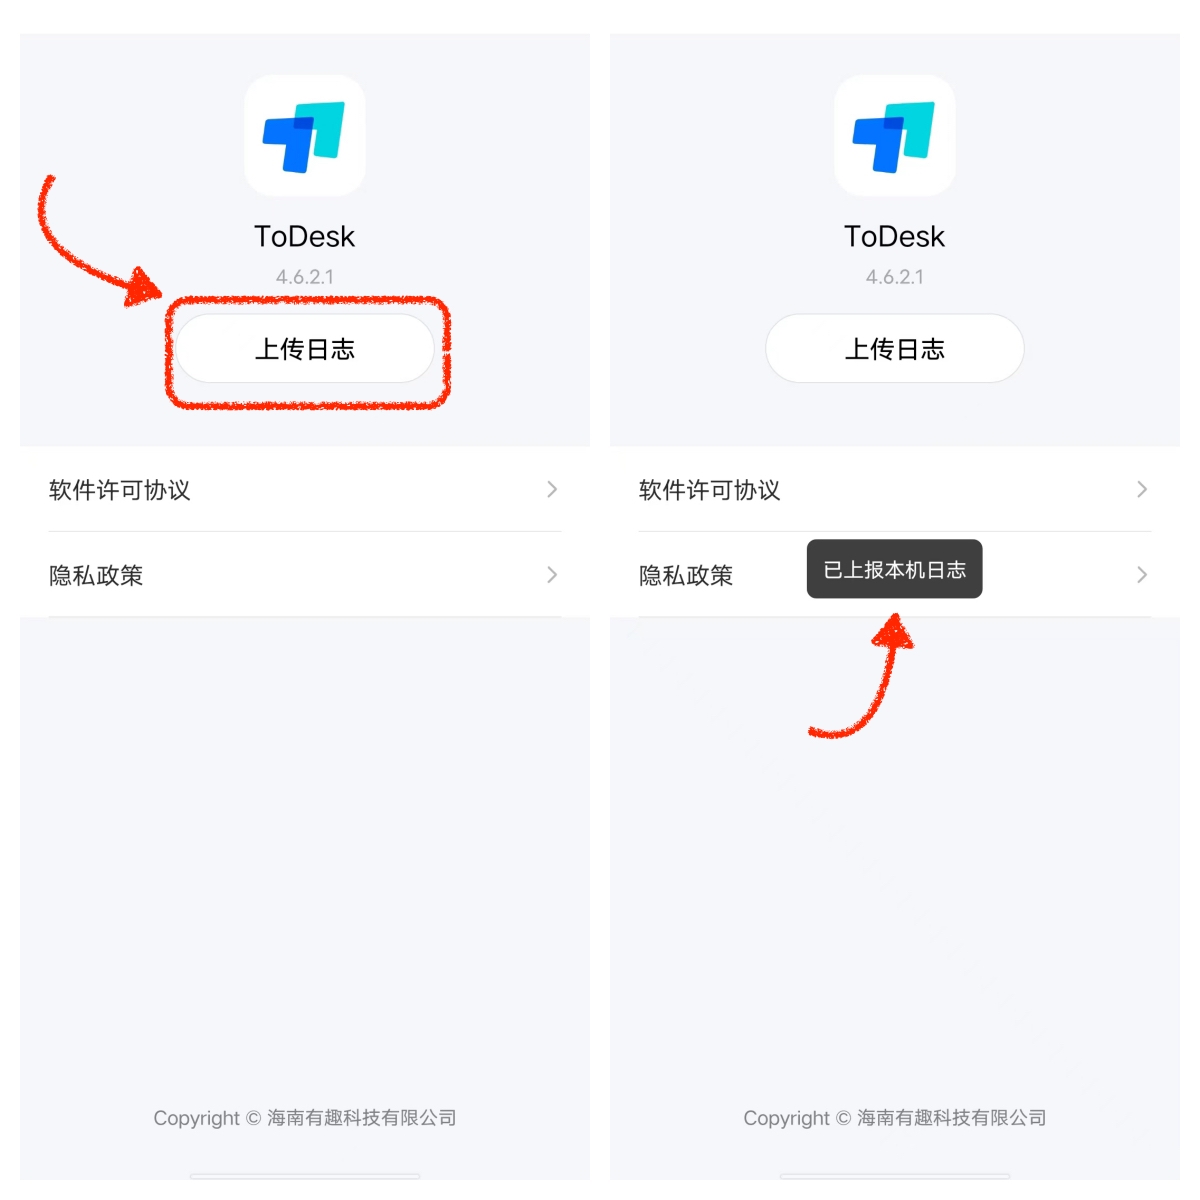Viewport: 1200px width, 1200px height.
Task: Open 隐私政策 in the left screenshot
Action: [x=305, y=575]
